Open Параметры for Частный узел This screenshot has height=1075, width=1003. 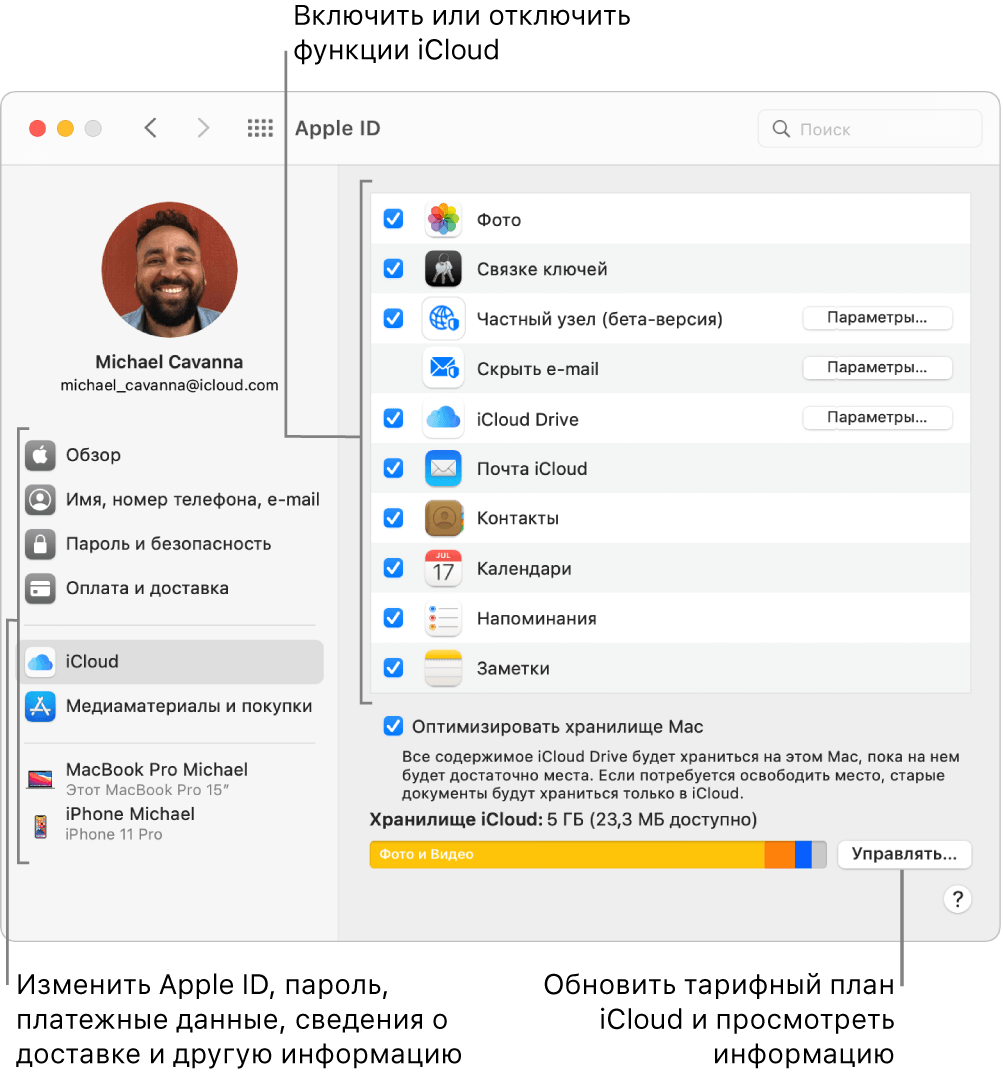click(877, 318)
